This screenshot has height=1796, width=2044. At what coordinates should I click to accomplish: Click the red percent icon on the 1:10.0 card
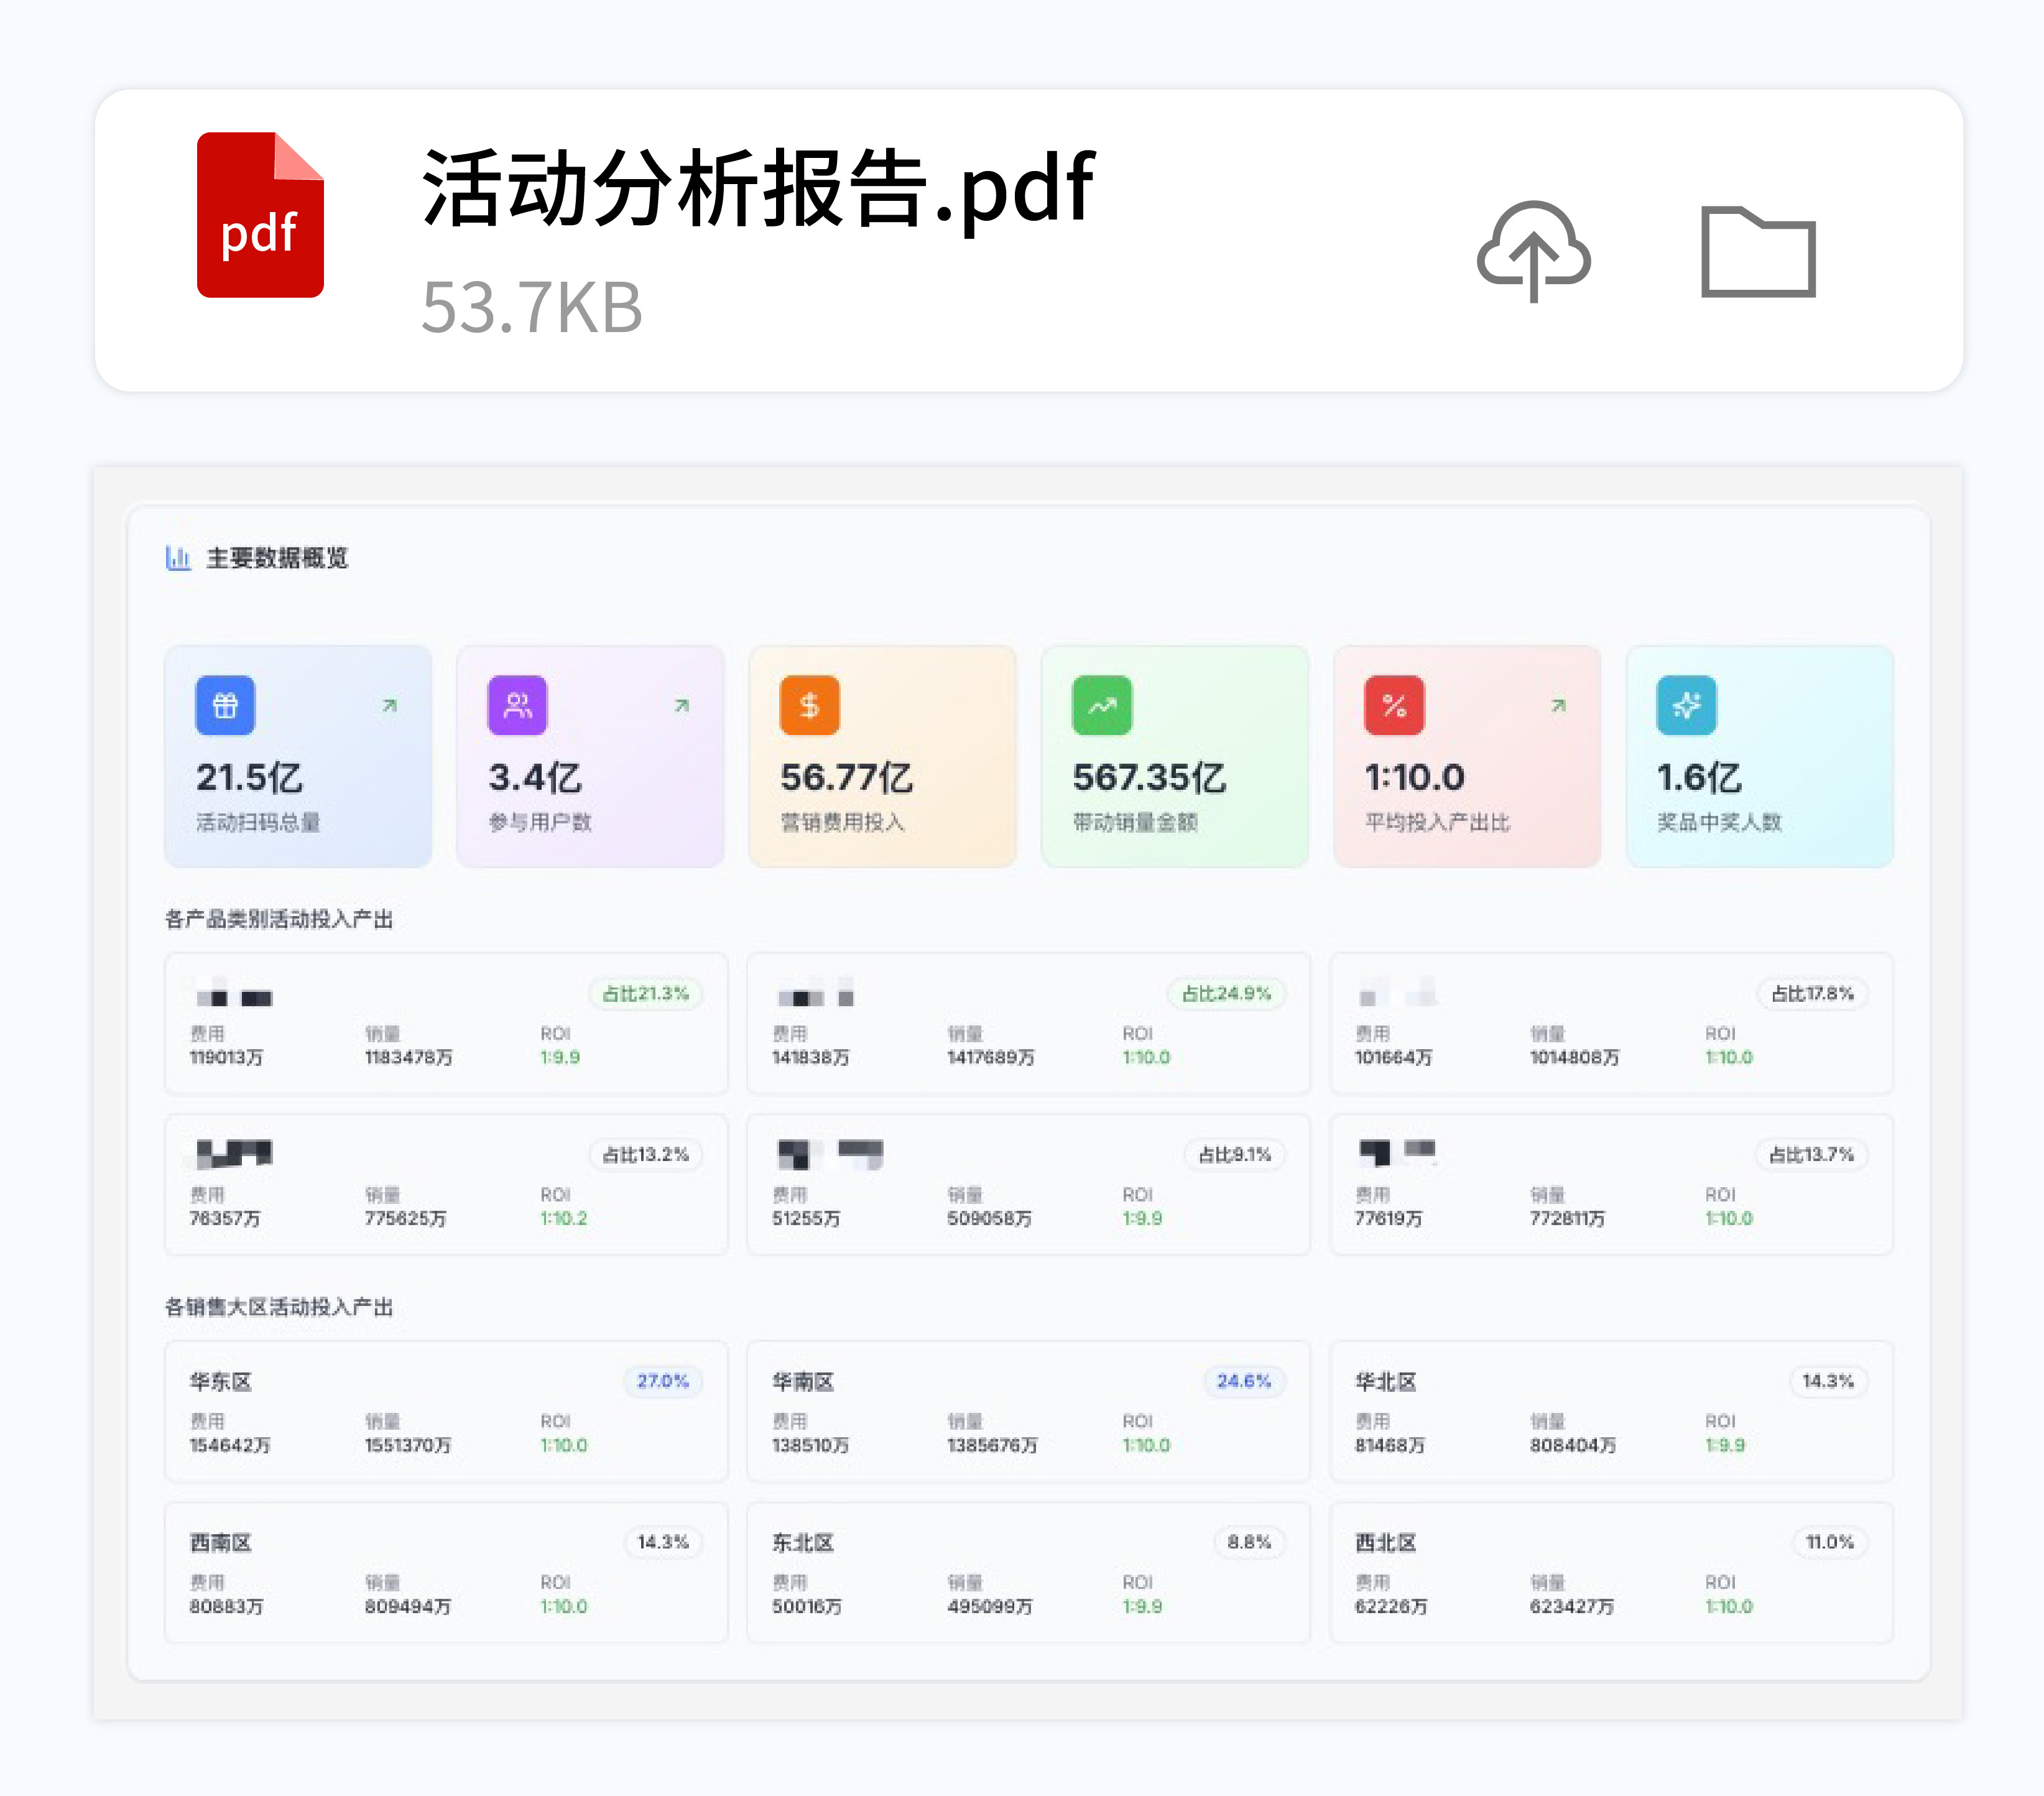[x=1394, y=705]
